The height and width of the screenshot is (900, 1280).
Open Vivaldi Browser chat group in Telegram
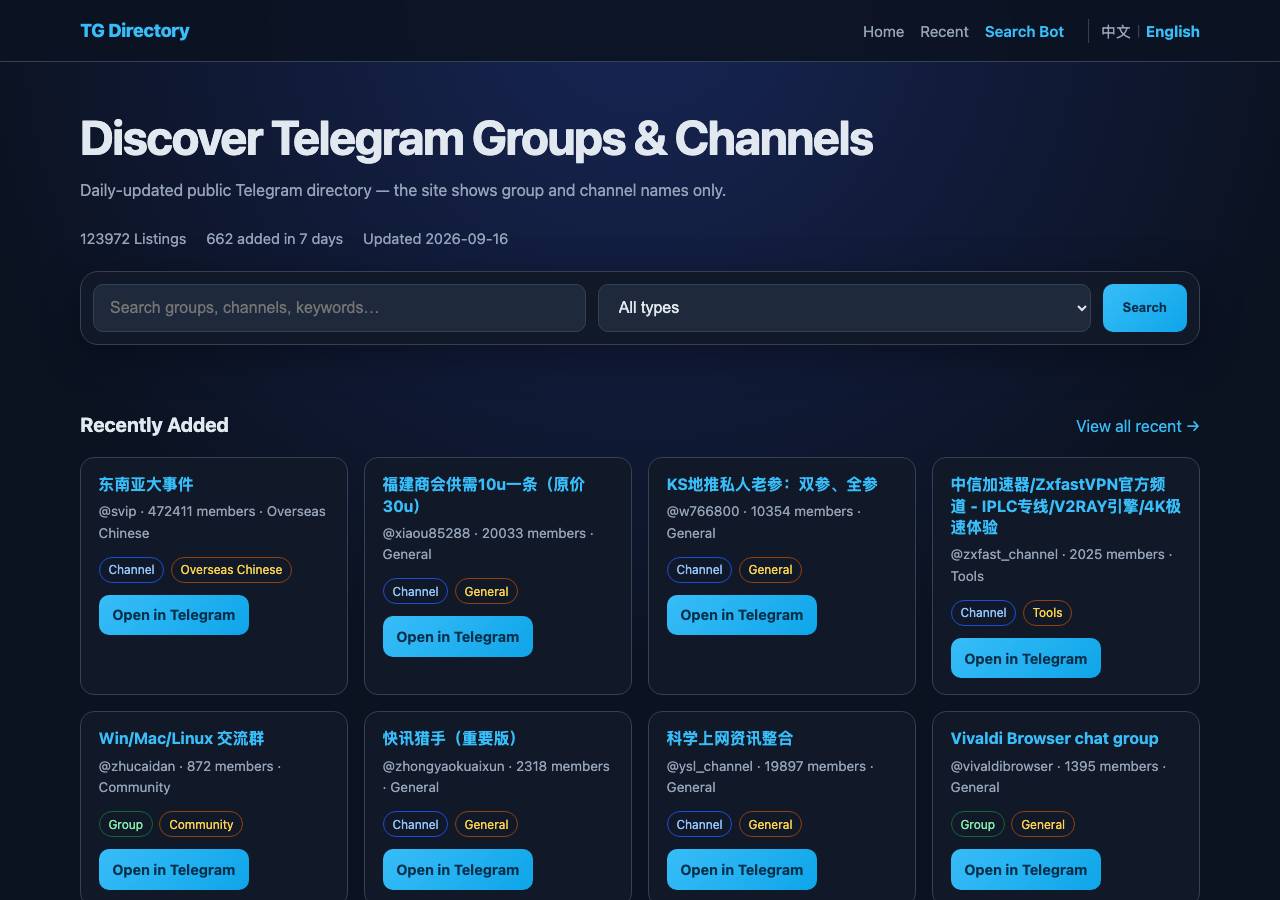coord(1026,870)
